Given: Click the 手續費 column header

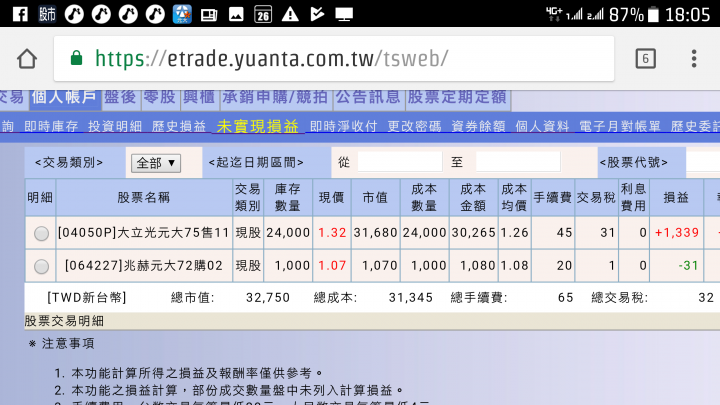Looking at the screenshot, I should pos(552,198).
